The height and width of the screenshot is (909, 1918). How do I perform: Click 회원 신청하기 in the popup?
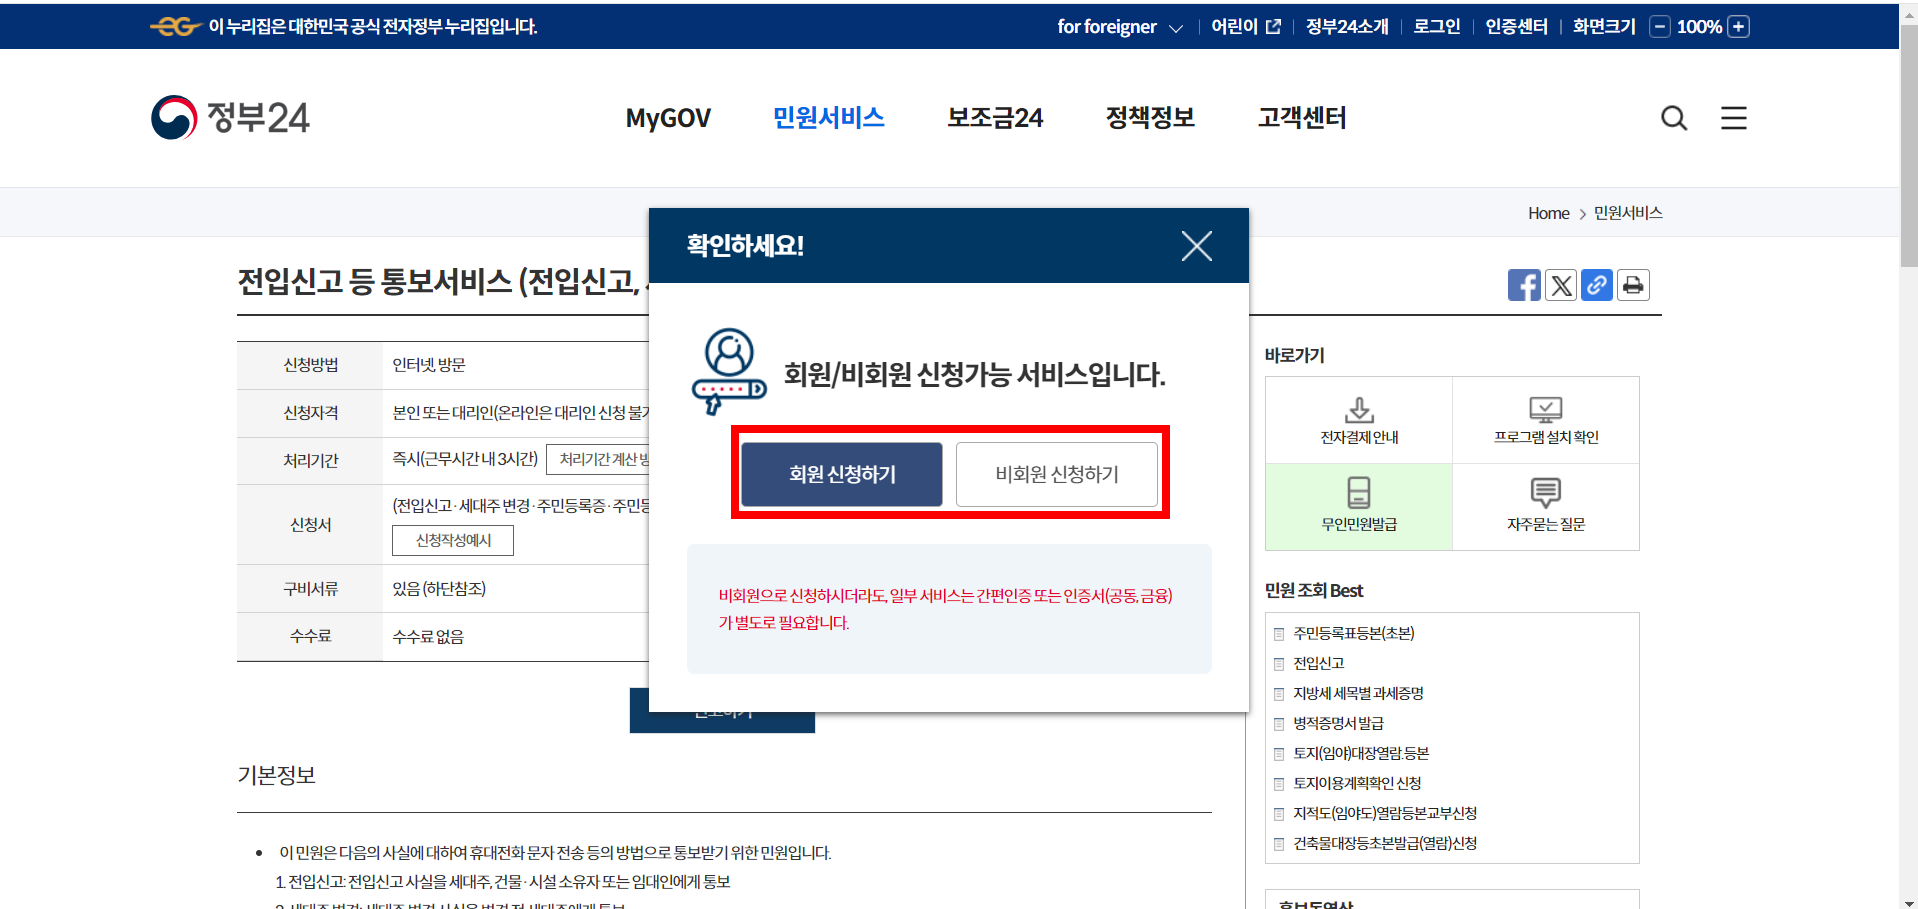pyautogui.click(x=841, y=474)
